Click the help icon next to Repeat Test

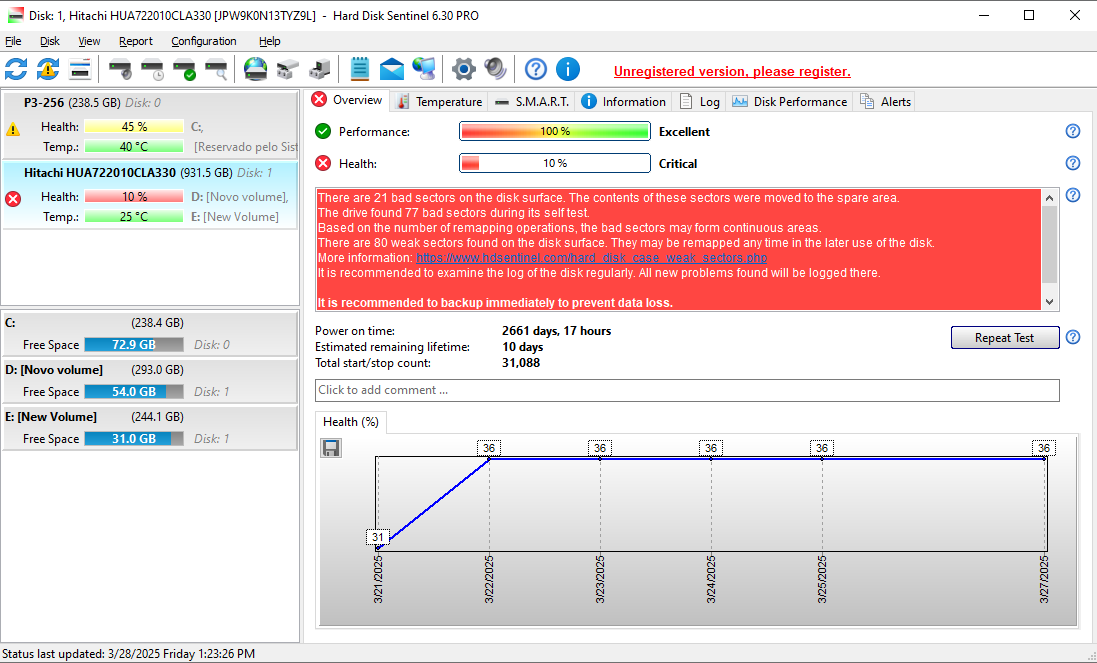(1073, 338)
